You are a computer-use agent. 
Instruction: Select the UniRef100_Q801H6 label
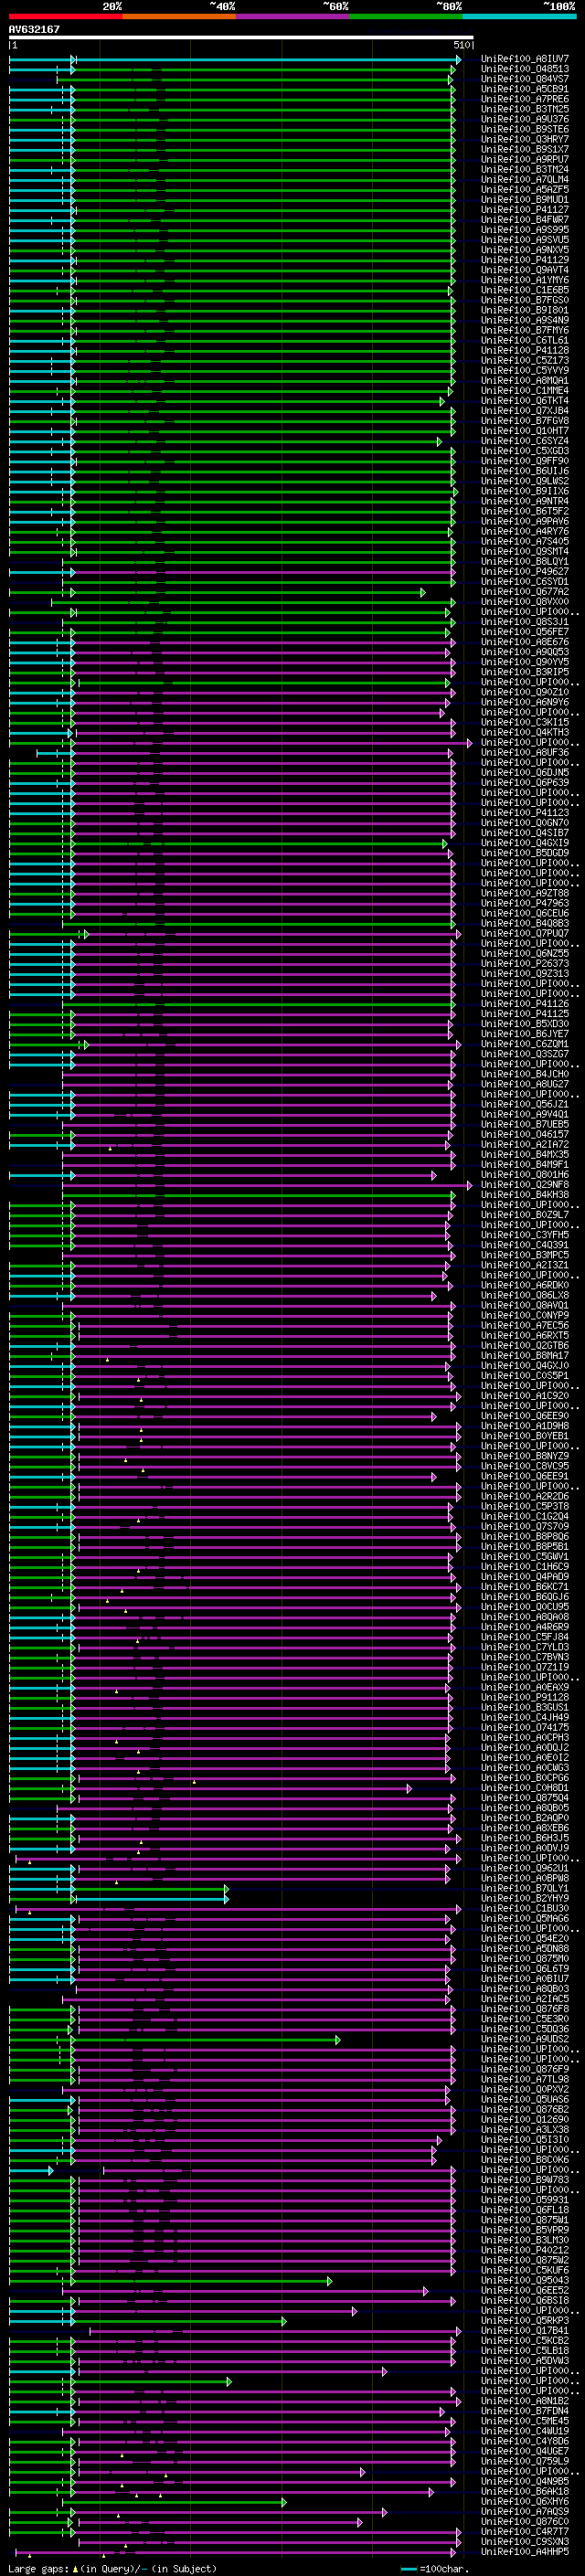pos(524,1174)
